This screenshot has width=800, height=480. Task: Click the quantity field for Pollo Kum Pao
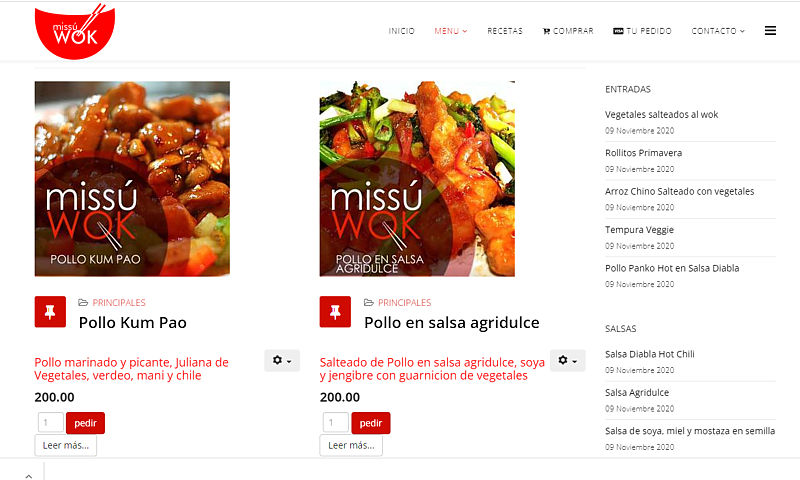50,423
